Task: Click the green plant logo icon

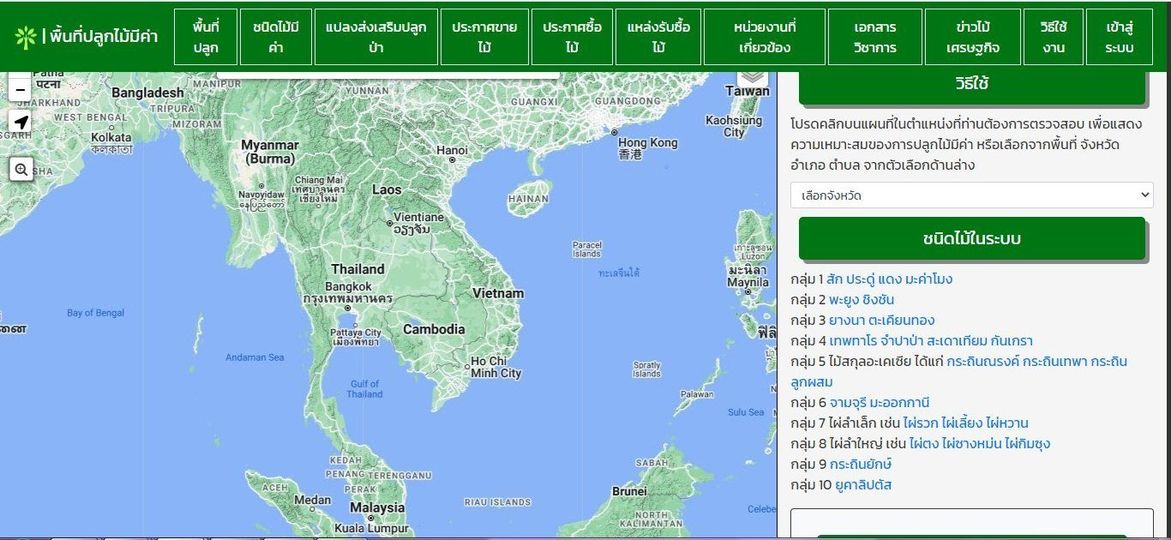Action: 25,37
